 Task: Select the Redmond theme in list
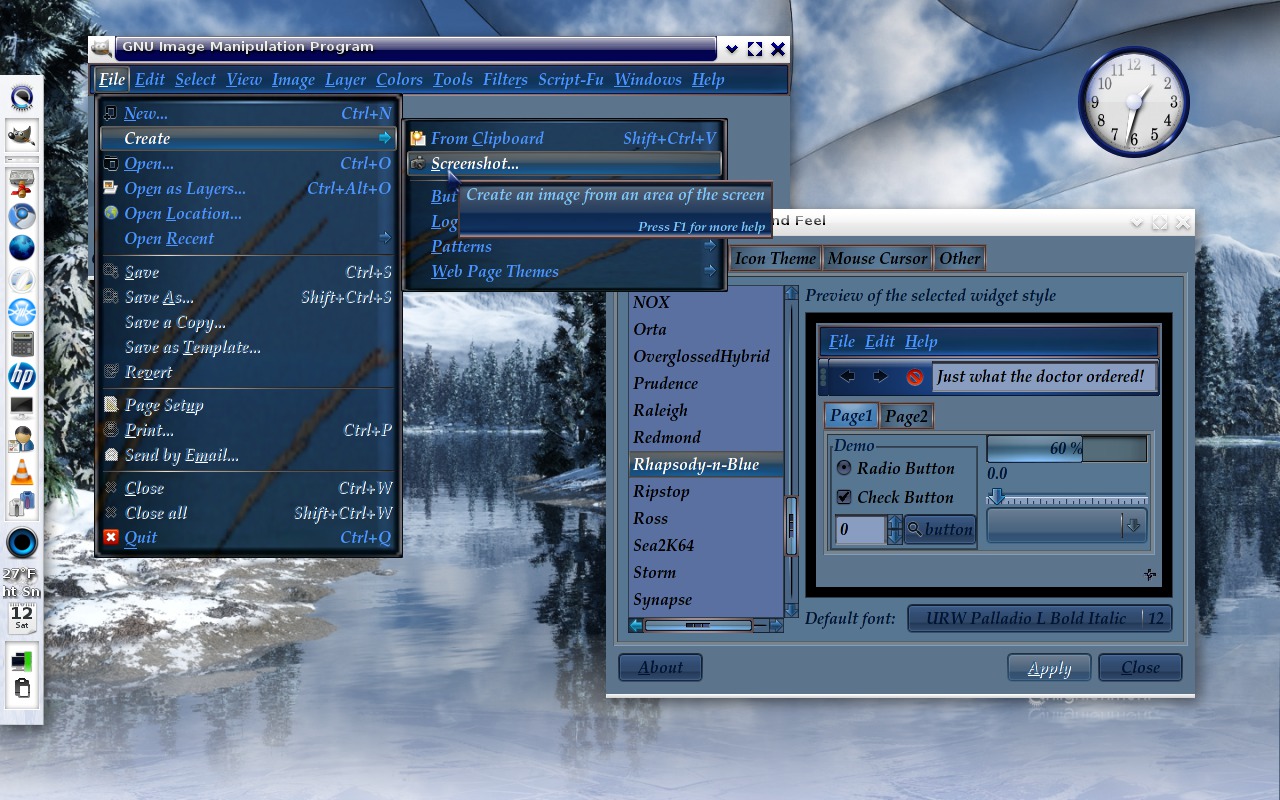(706, 437)
